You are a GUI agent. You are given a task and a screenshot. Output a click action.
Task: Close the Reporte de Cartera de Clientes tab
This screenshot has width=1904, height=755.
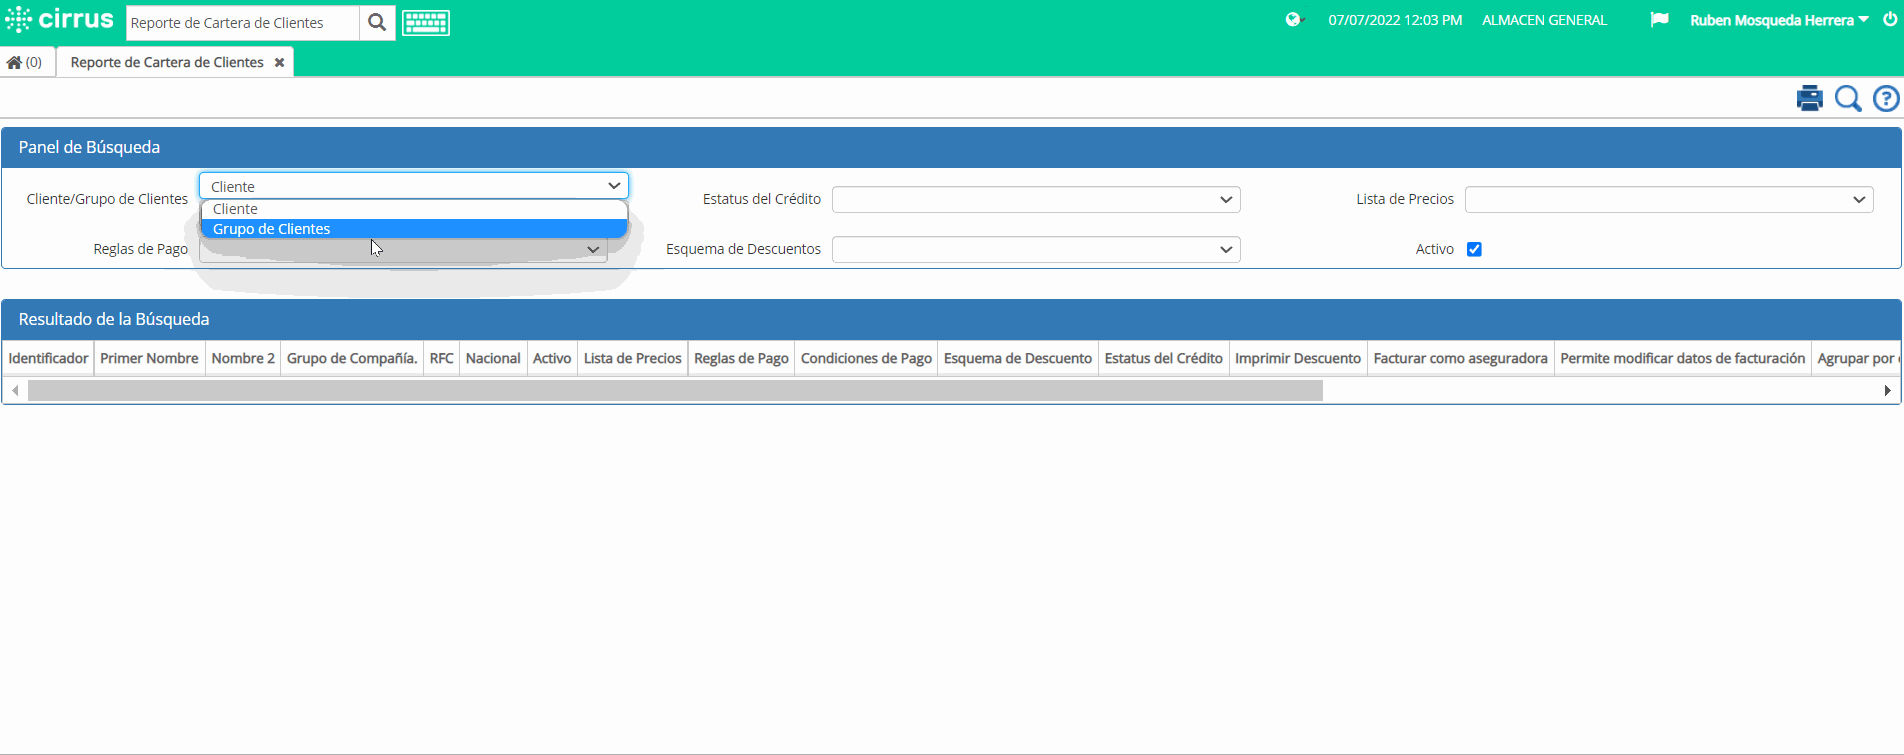[280, 62]
